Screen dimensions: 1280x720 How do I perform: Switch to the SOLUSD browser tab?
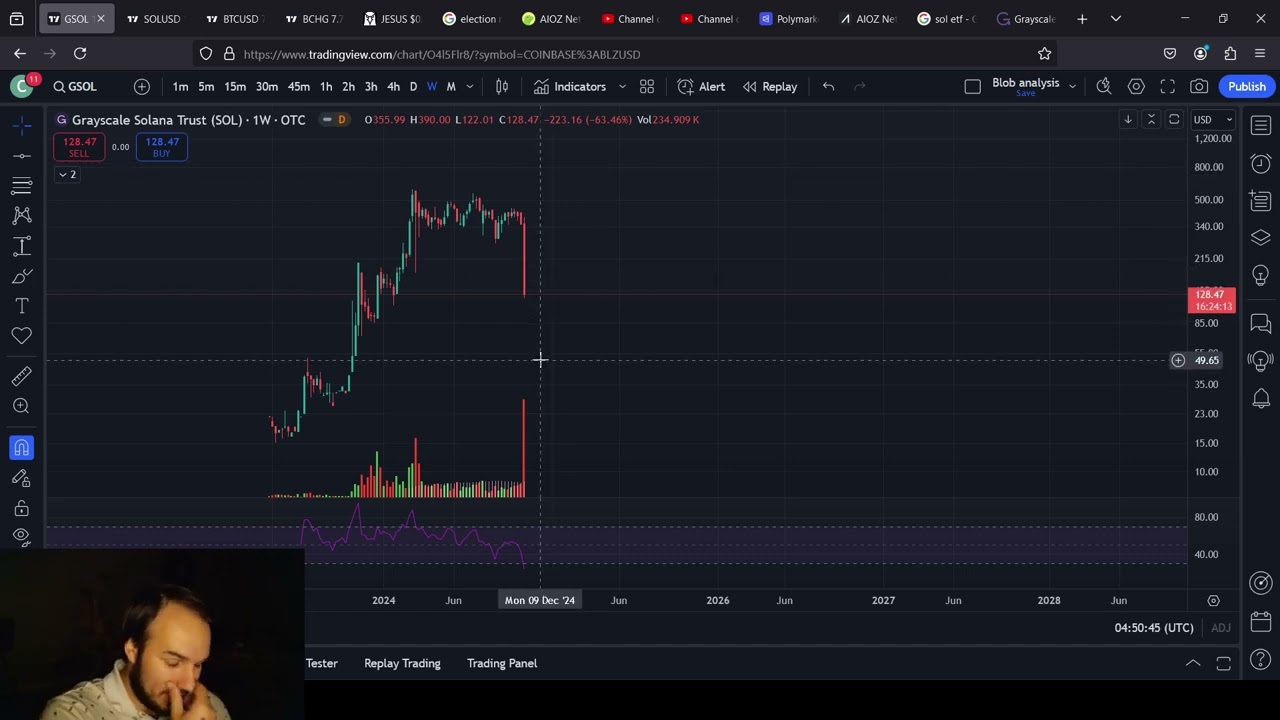click(x=154, y=19)
